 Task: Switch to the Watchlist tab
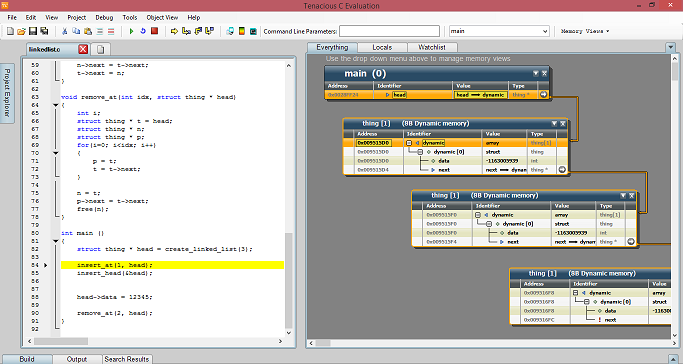click(x=432, y=47)
